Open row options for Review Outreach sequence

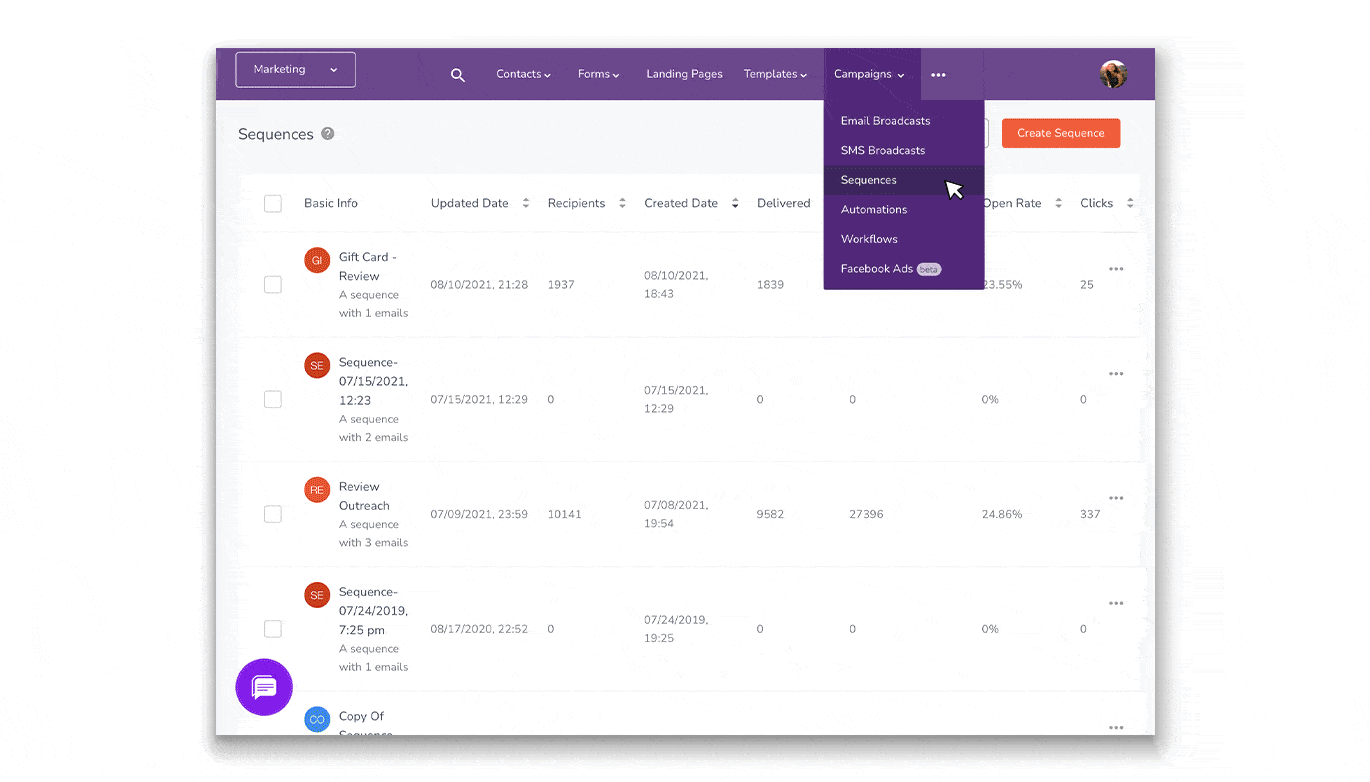(x=1116, y=498)
